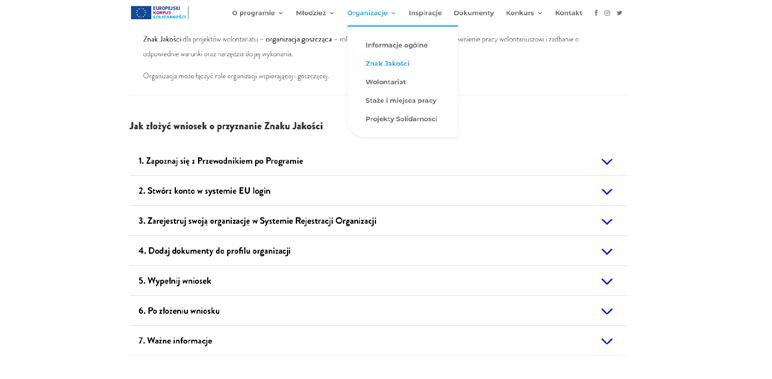The width and height of the screenshot is (772, 379).
Task: Expand step 1 Zapoznaj się z Przewodnikiem chevron
Action: pyautogui.click(x=607, y=161)
